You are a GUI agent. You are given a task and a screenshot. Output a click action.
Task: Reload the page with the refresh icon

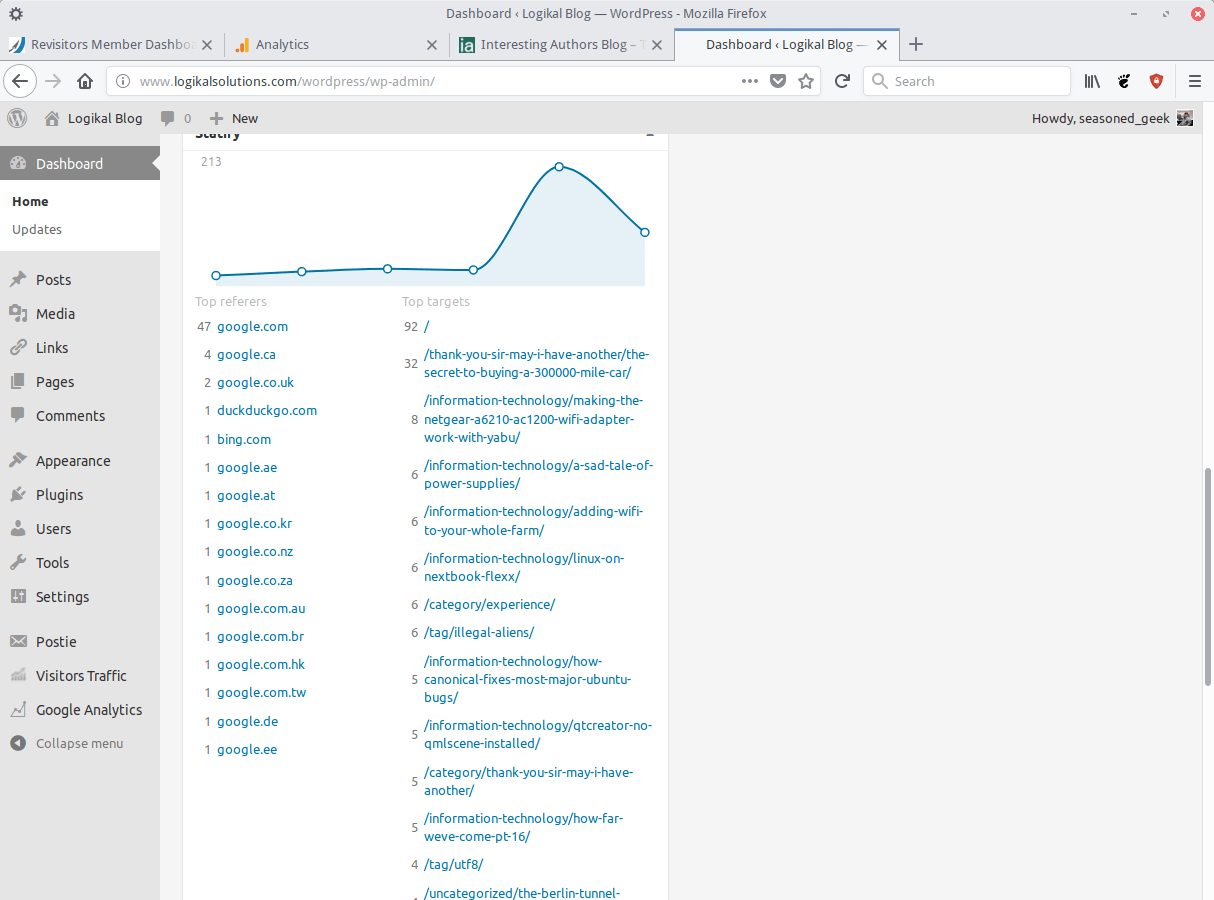pyautogui.click(x=842, y=81)
